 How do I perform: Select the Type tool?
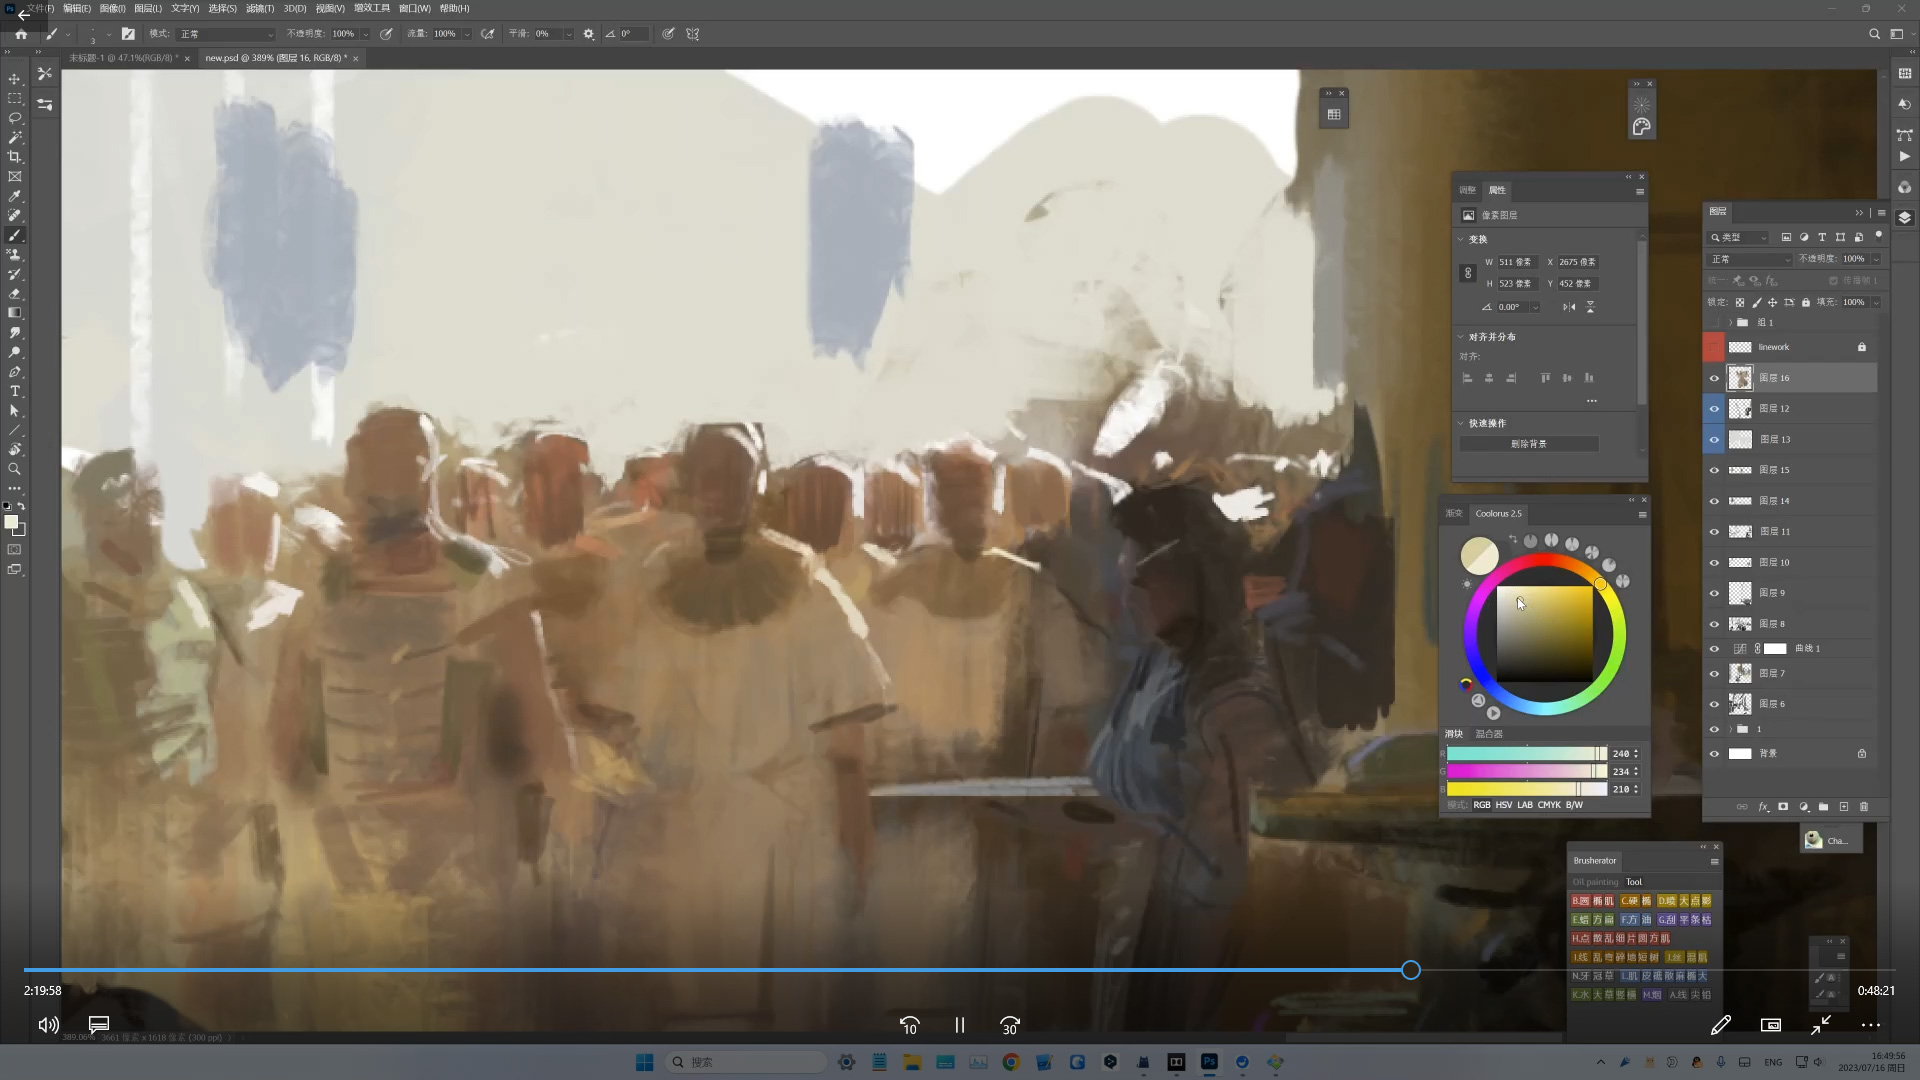14,391
